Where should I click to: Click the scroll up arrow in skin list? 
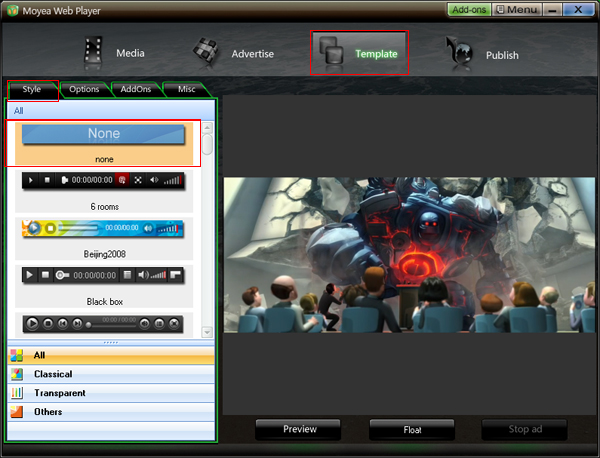click(207, 127)
